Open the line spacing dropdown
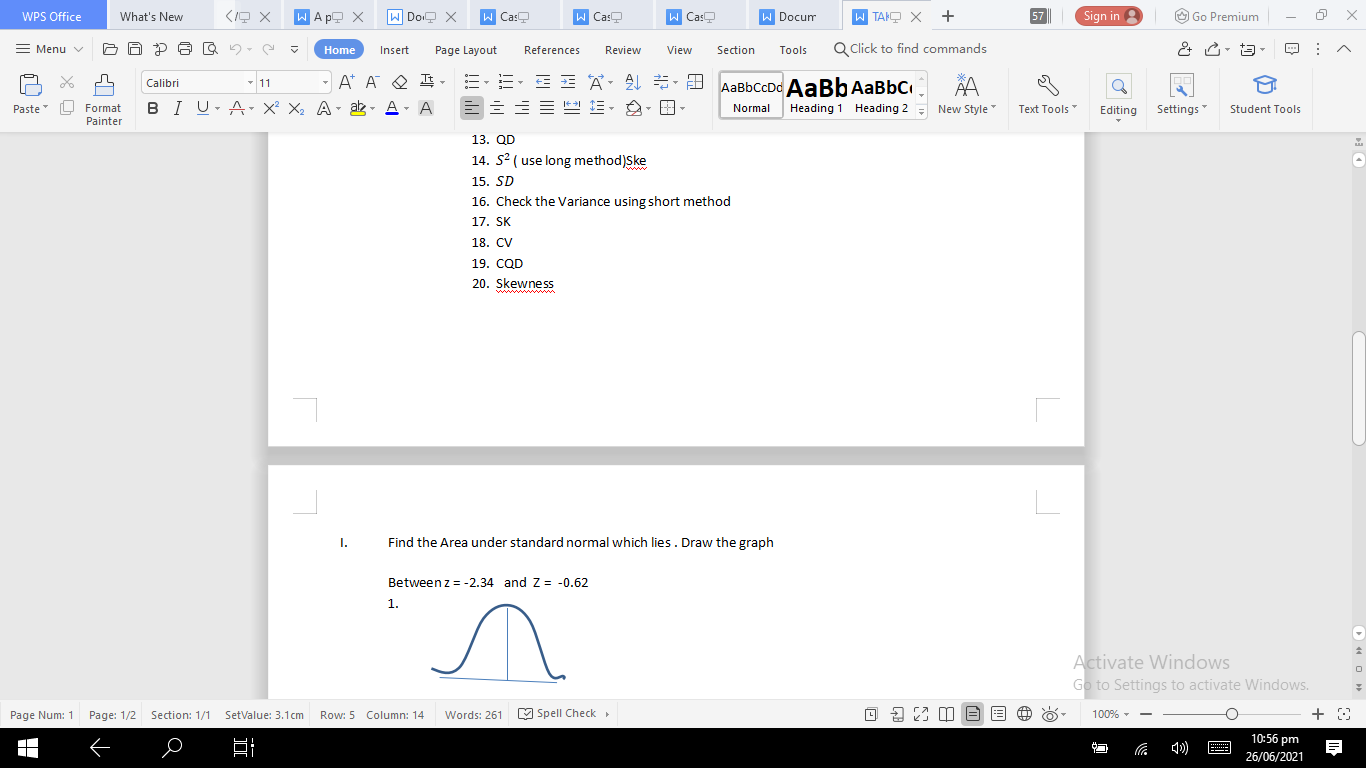This screenshot has height=768, width=1366. [x=601, y=109]
